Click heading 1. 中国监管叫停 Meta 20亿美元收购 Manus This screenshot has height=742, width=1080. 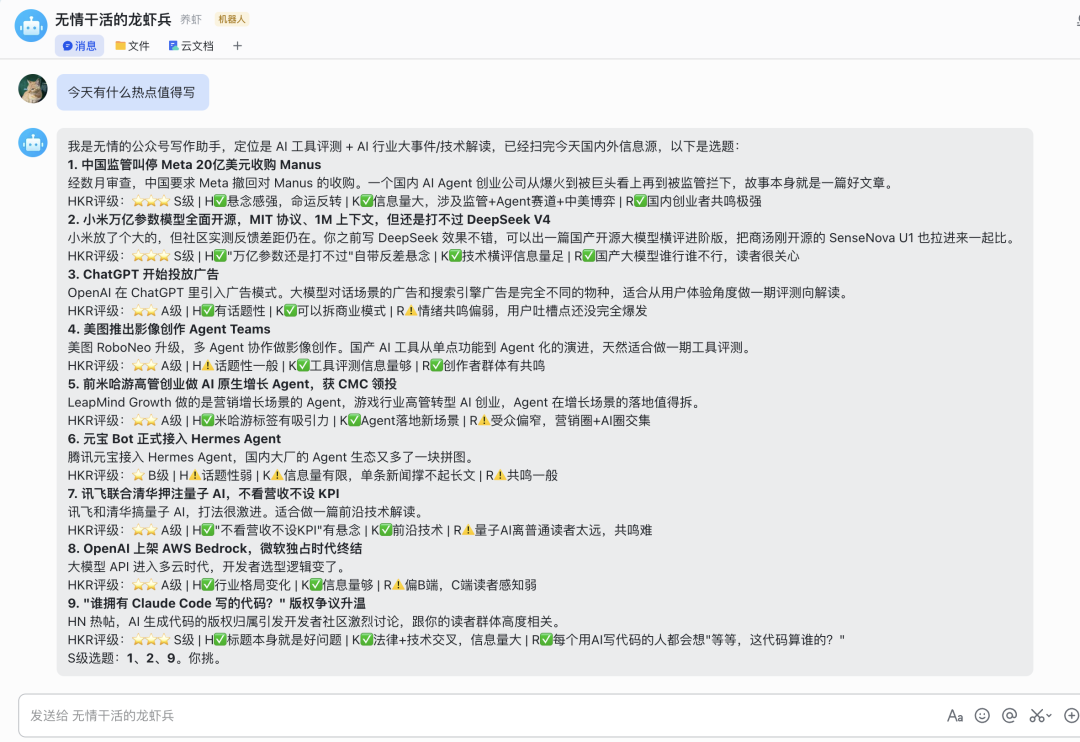pyautogui.click(x=194, y=165)
